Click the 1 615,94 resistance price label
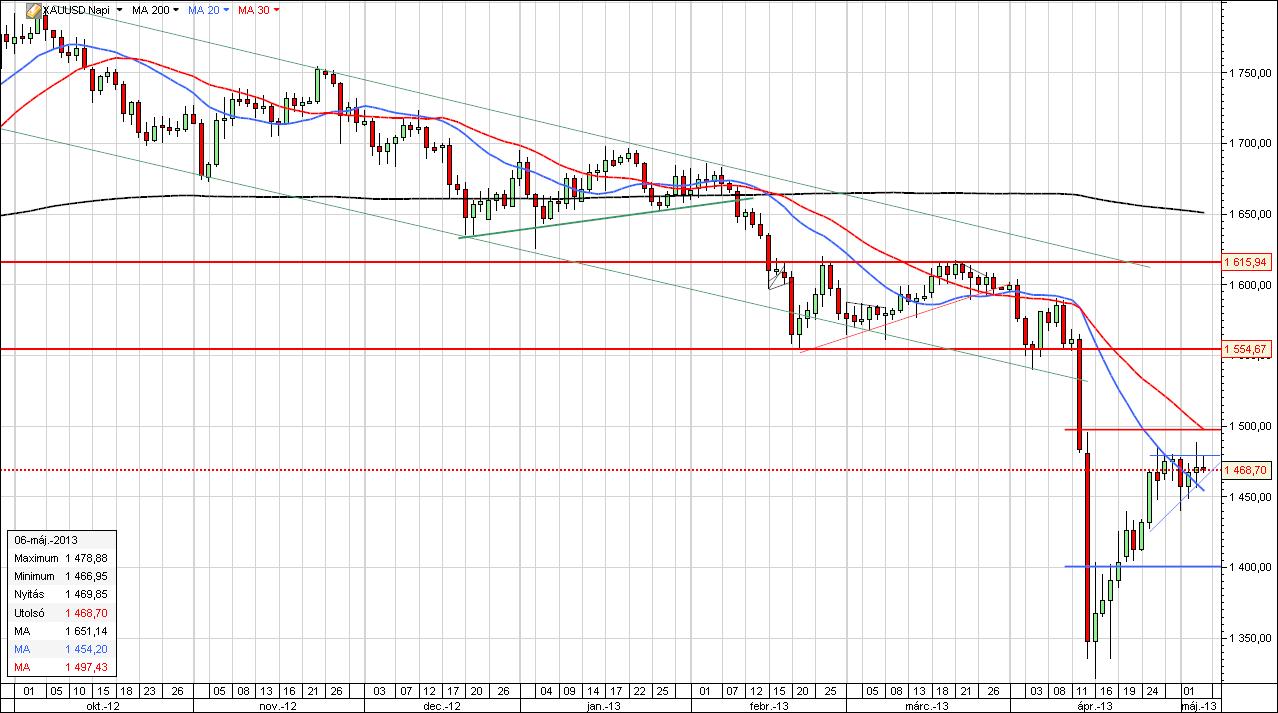The image size is (1278, 713). pos(1245,262)
